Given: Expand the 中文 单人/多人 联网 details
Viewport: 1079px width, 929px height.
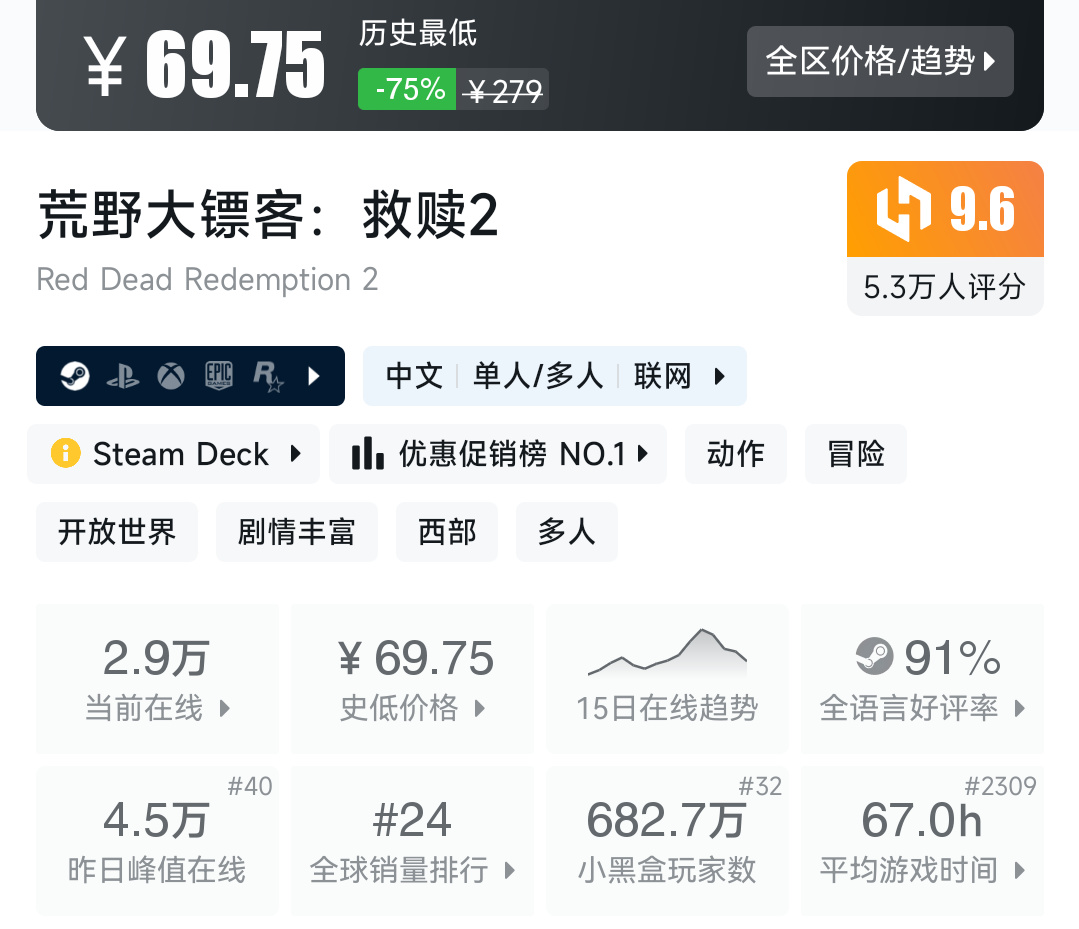Looking at the screenshot, I should pos(554,376).
